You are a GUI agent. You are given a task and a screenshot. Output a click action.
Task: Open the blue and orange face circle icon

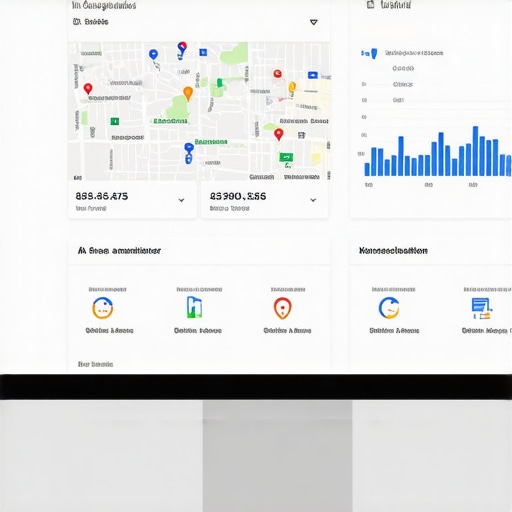103,308
